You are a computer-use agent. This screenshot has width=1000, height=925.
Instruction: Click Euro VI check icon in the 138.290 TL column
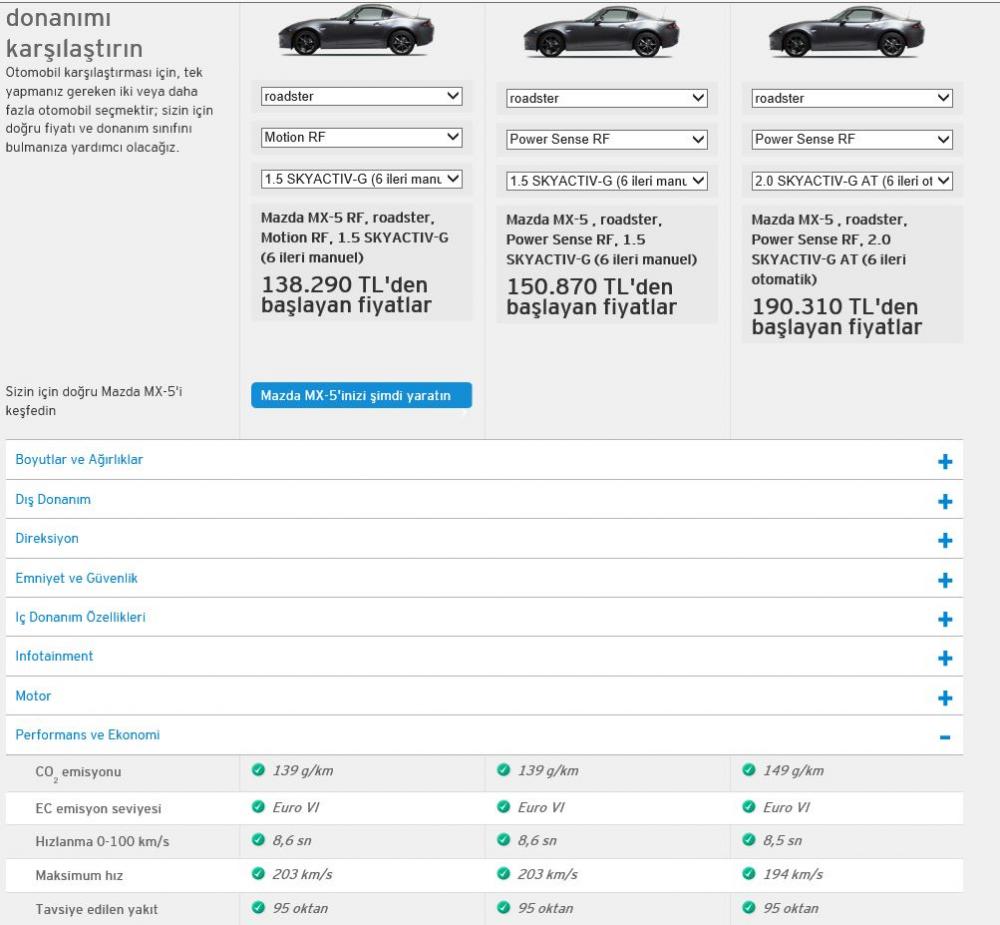pos(258,807)
